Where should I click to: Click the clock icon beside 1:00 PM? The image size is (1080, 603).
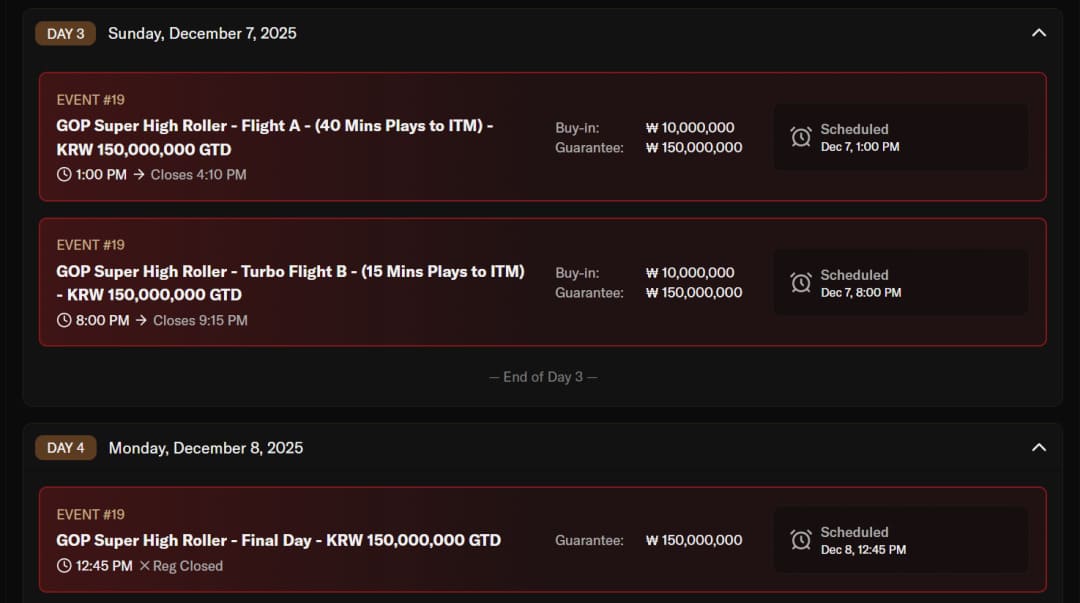(x=64, y=175)
